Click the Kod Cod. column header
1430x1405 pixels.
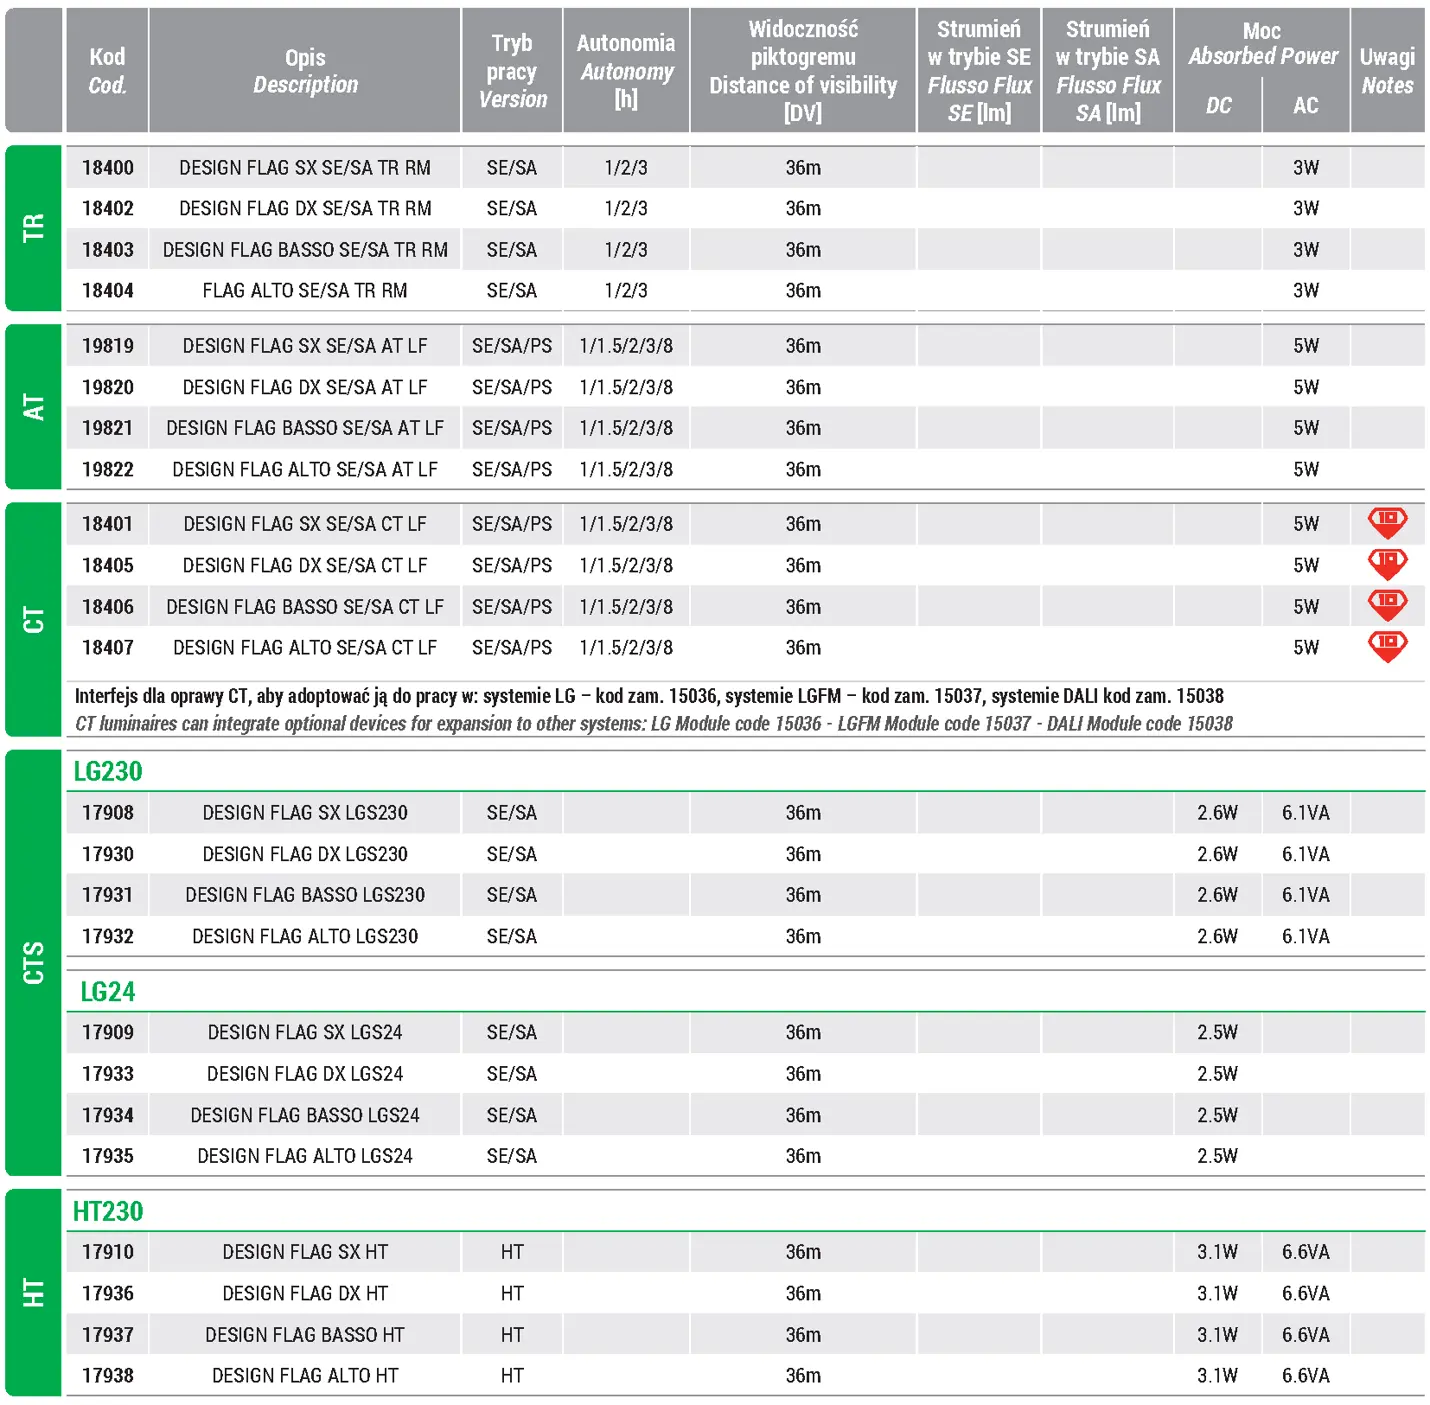pyautogui.click(x=107, y=70)
